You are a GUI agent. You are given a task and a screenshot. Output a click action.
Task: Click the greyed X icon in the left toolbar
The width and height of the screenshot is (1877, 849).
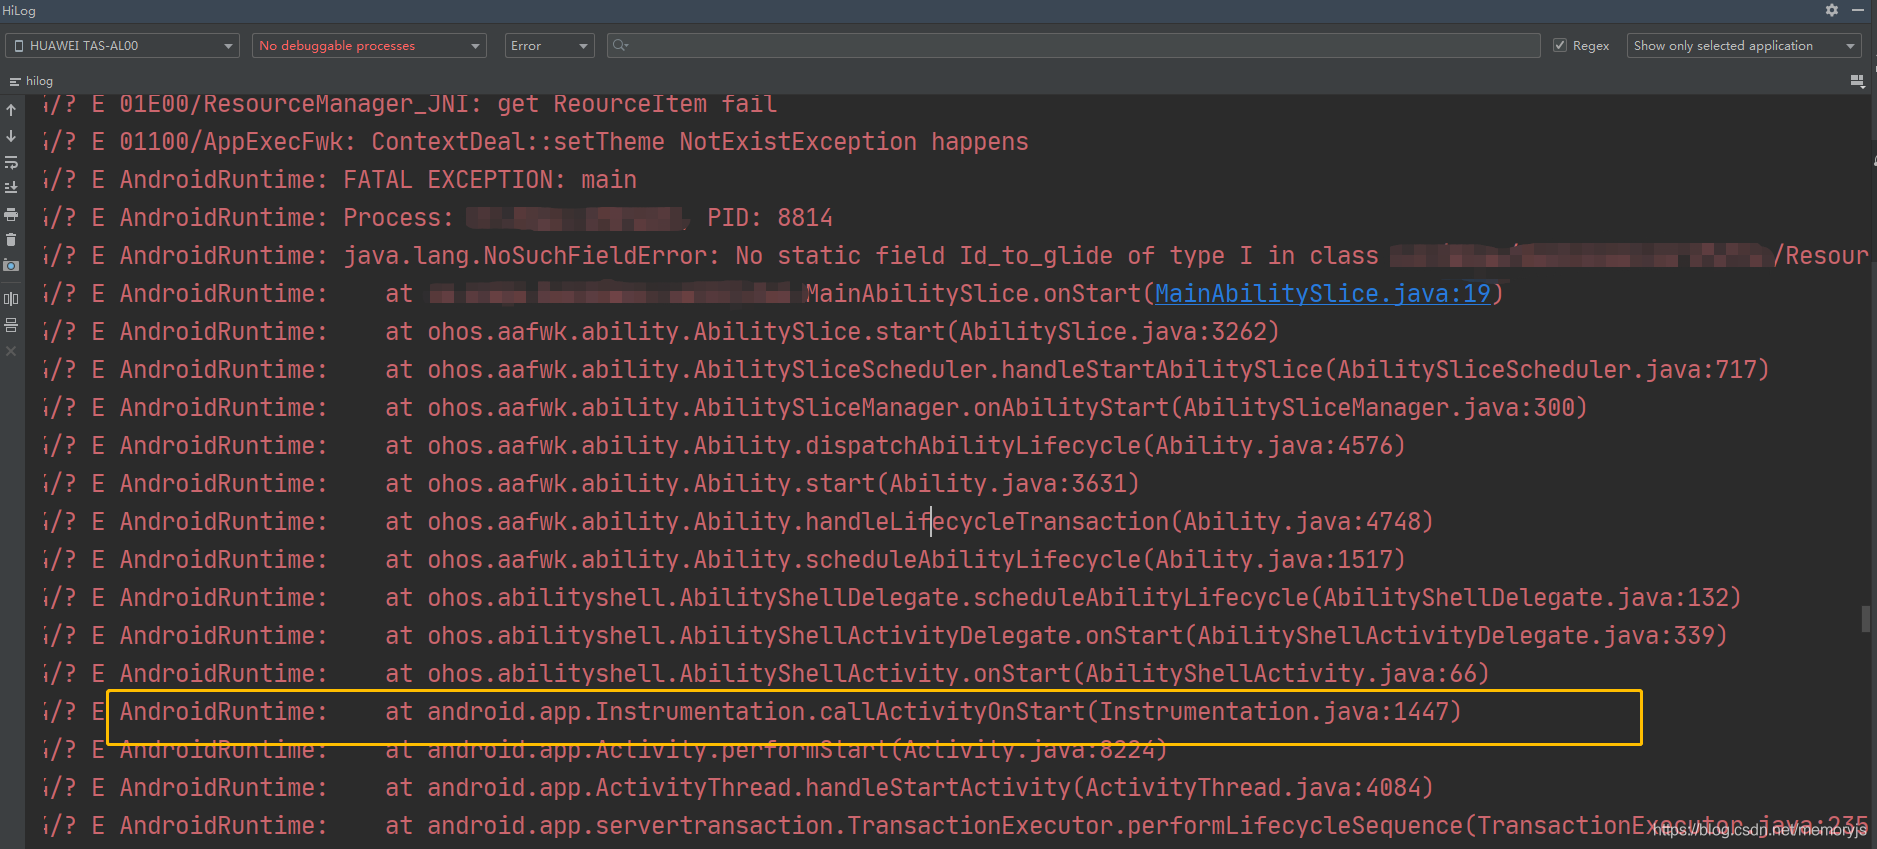[11, 351]
